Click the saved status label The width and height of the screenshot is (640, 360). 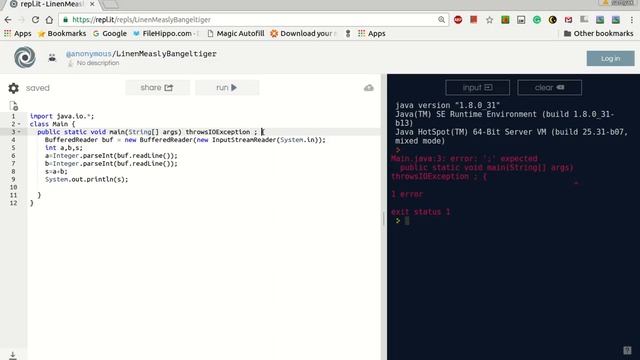click(38, 88)
